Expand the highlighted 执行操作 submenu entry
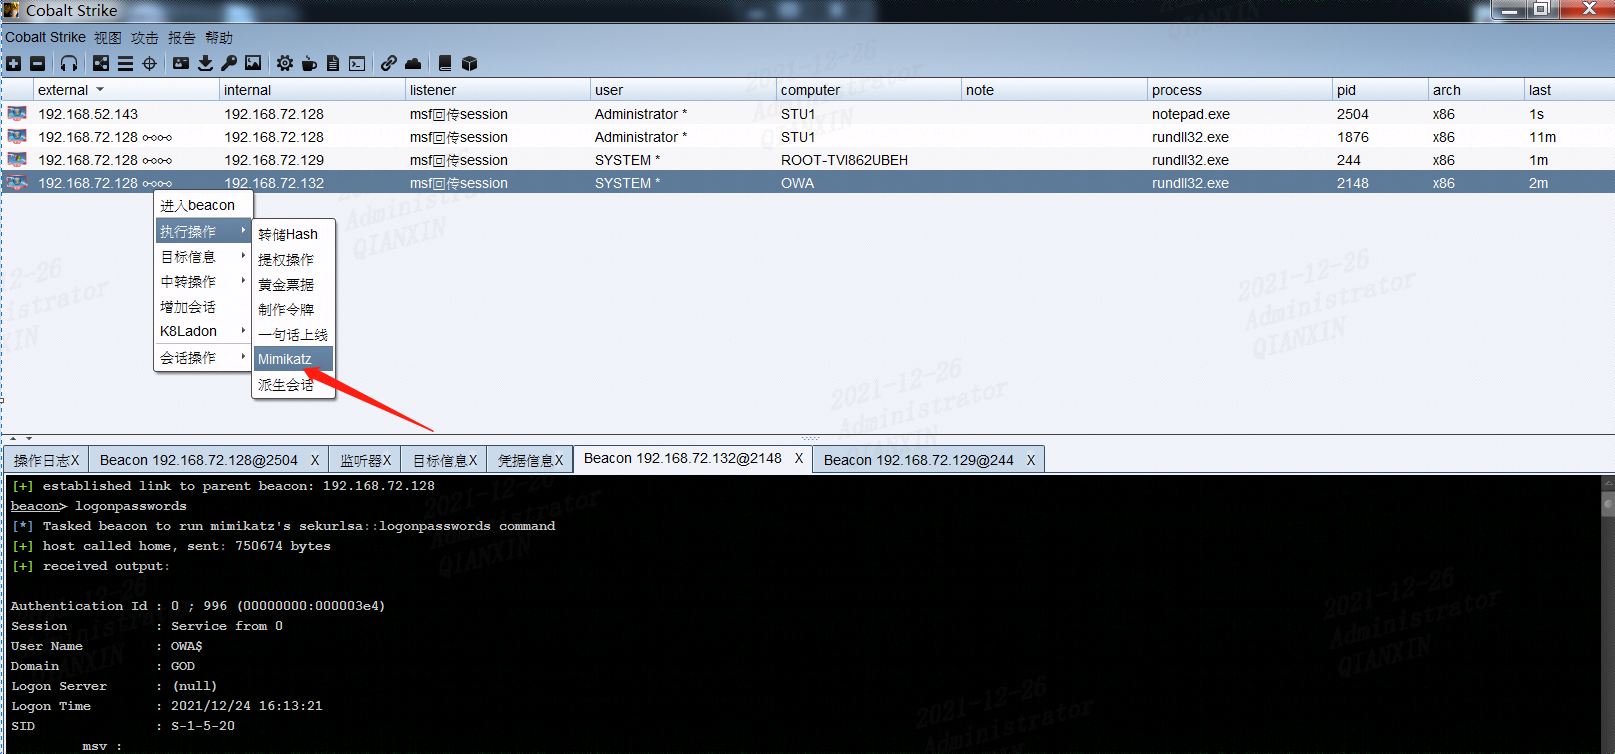 coord(203,231)
